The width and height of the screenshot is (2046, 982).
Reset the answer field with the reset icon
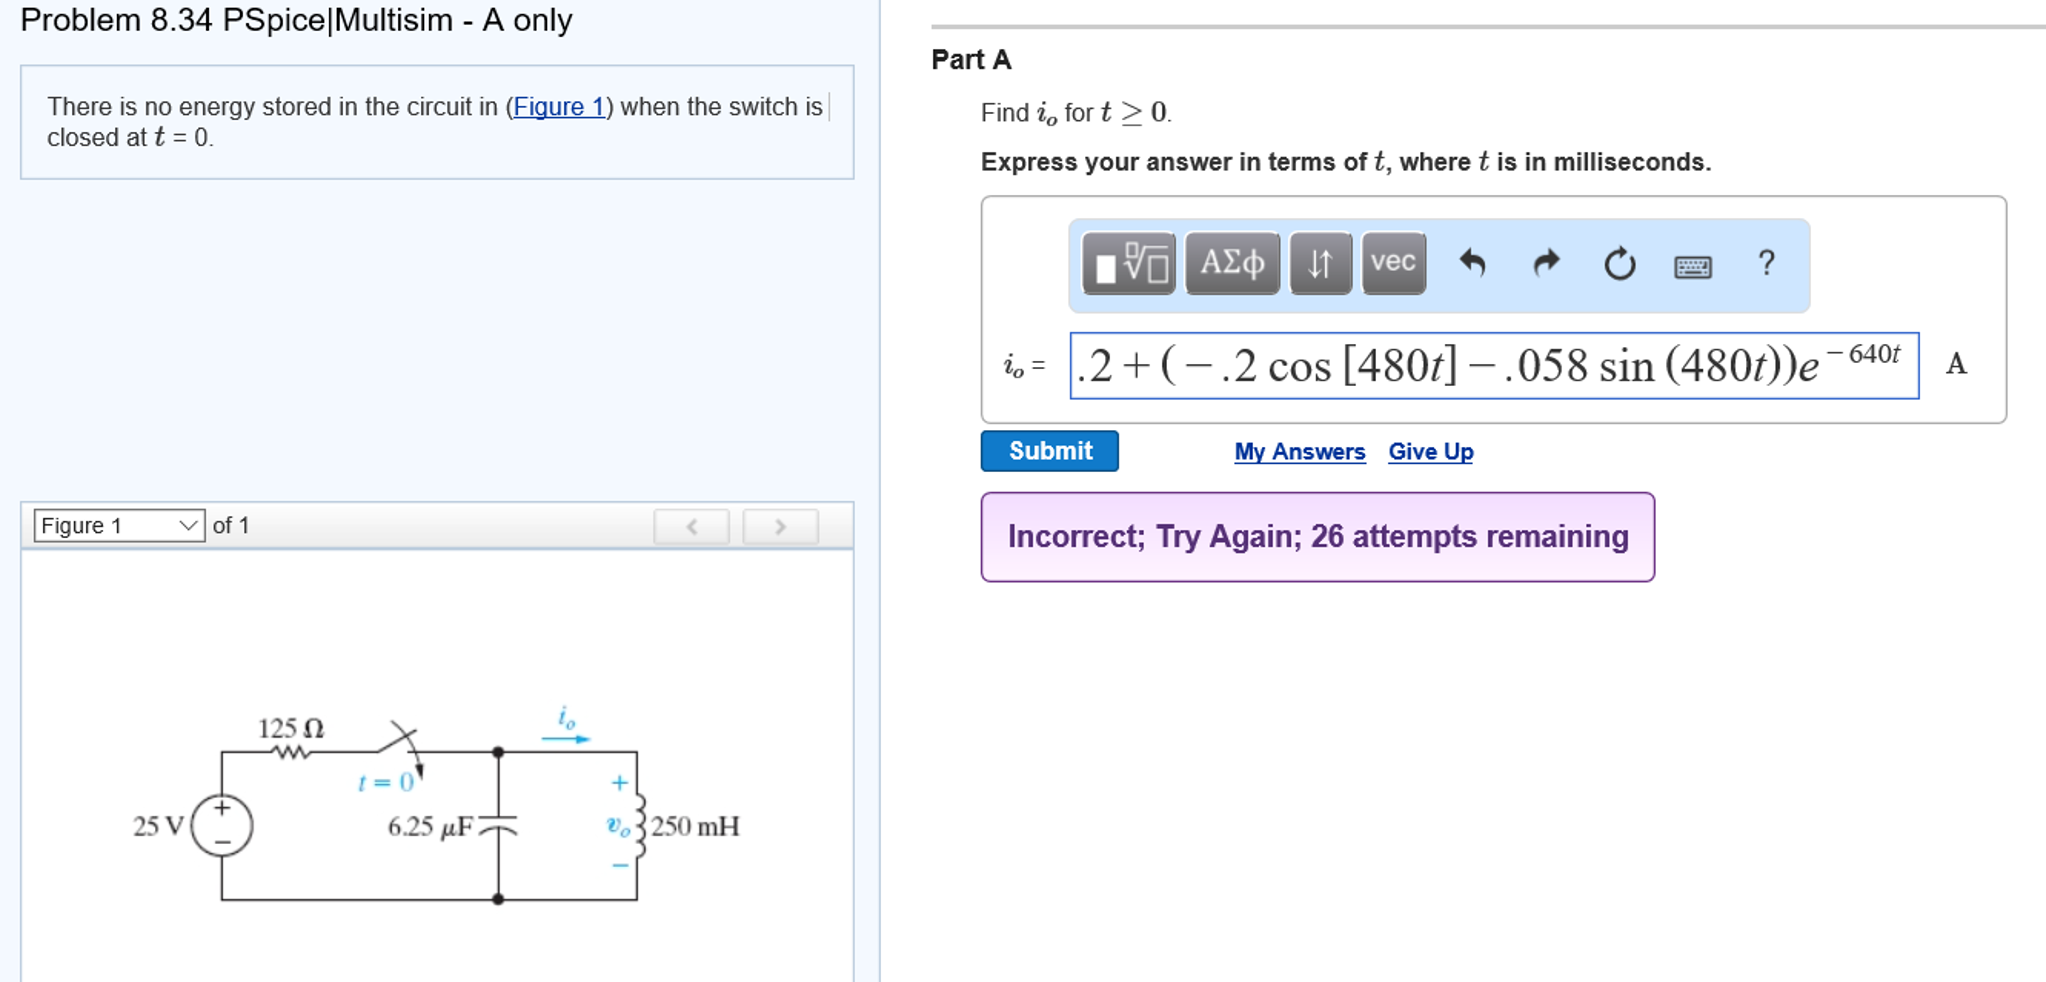1618,264
